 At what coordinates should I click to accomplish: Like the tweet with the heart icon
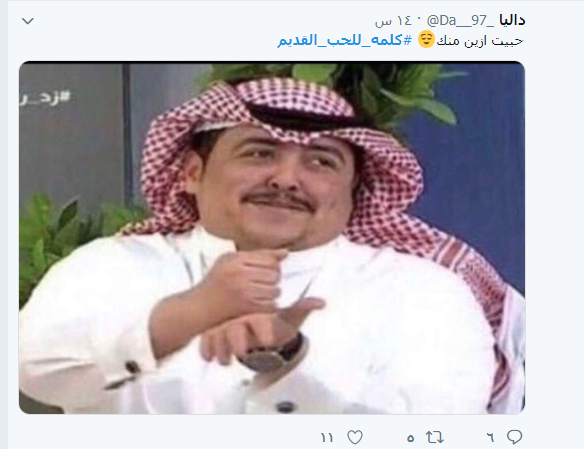tap(355, 437)
